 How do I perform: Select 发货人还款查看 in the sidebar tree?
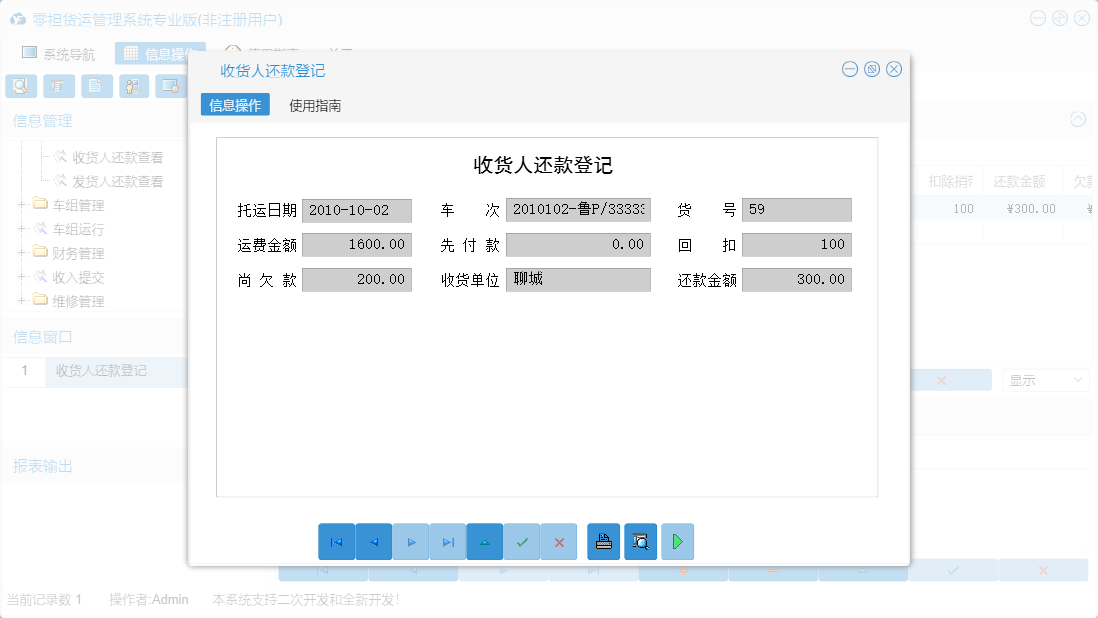(115, 181)
